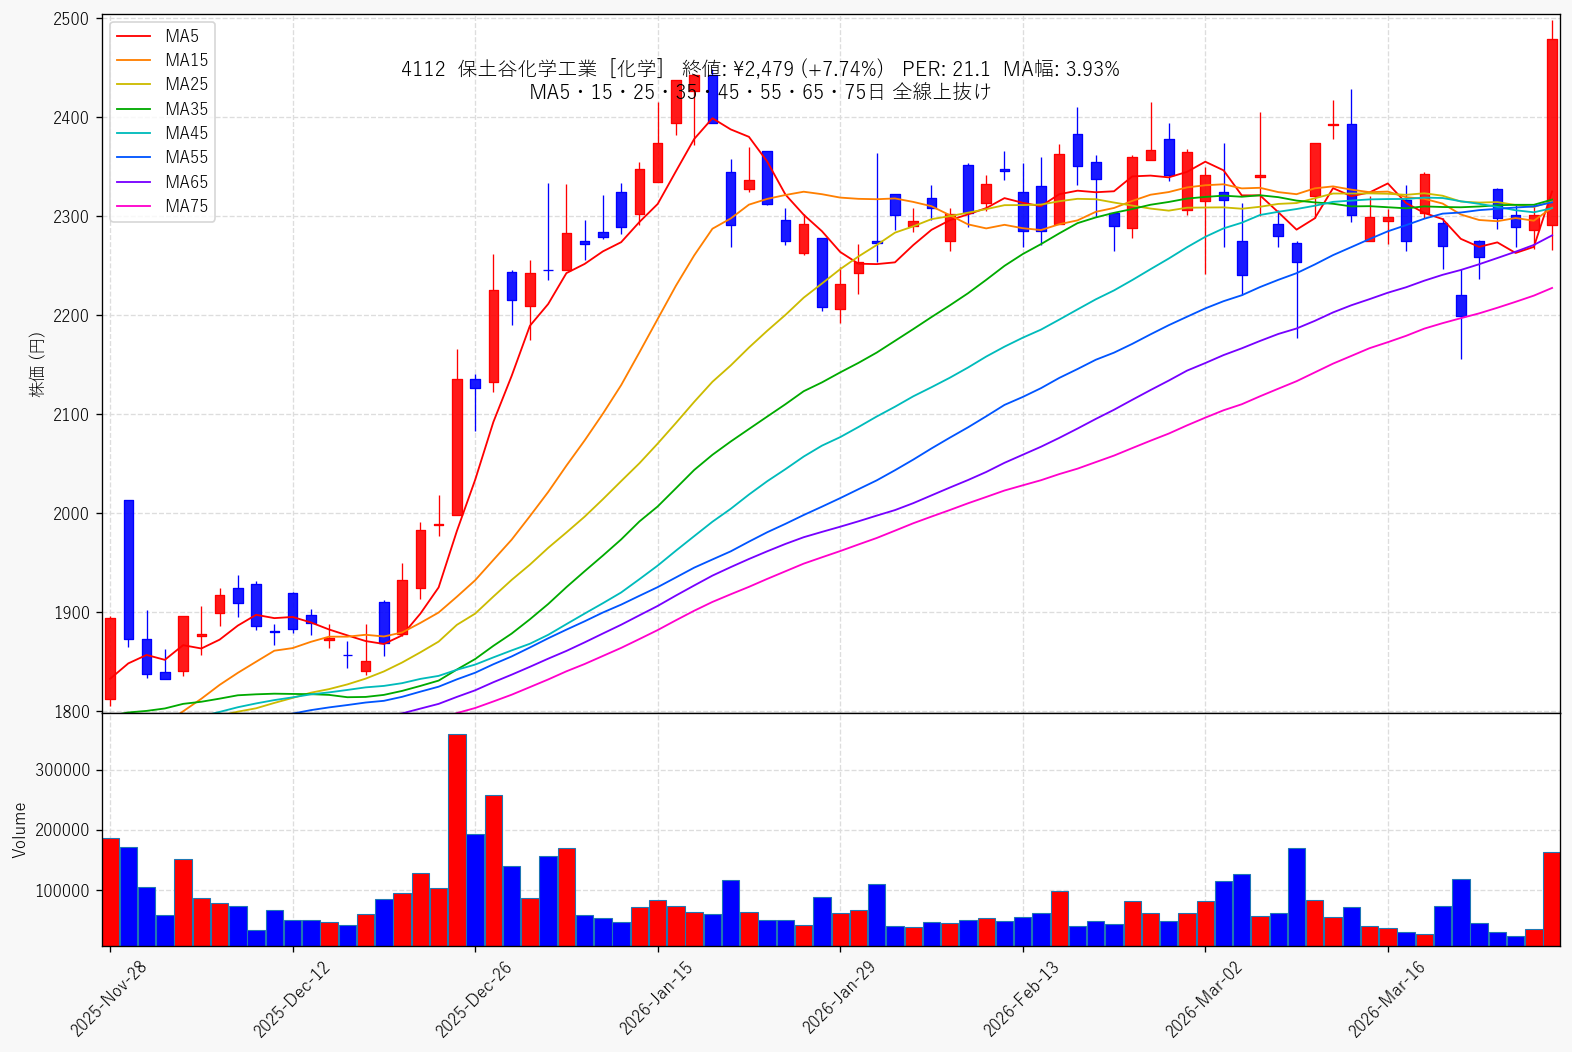
Task: Click the tallest red volume bar
Action: tap(457, 840)
